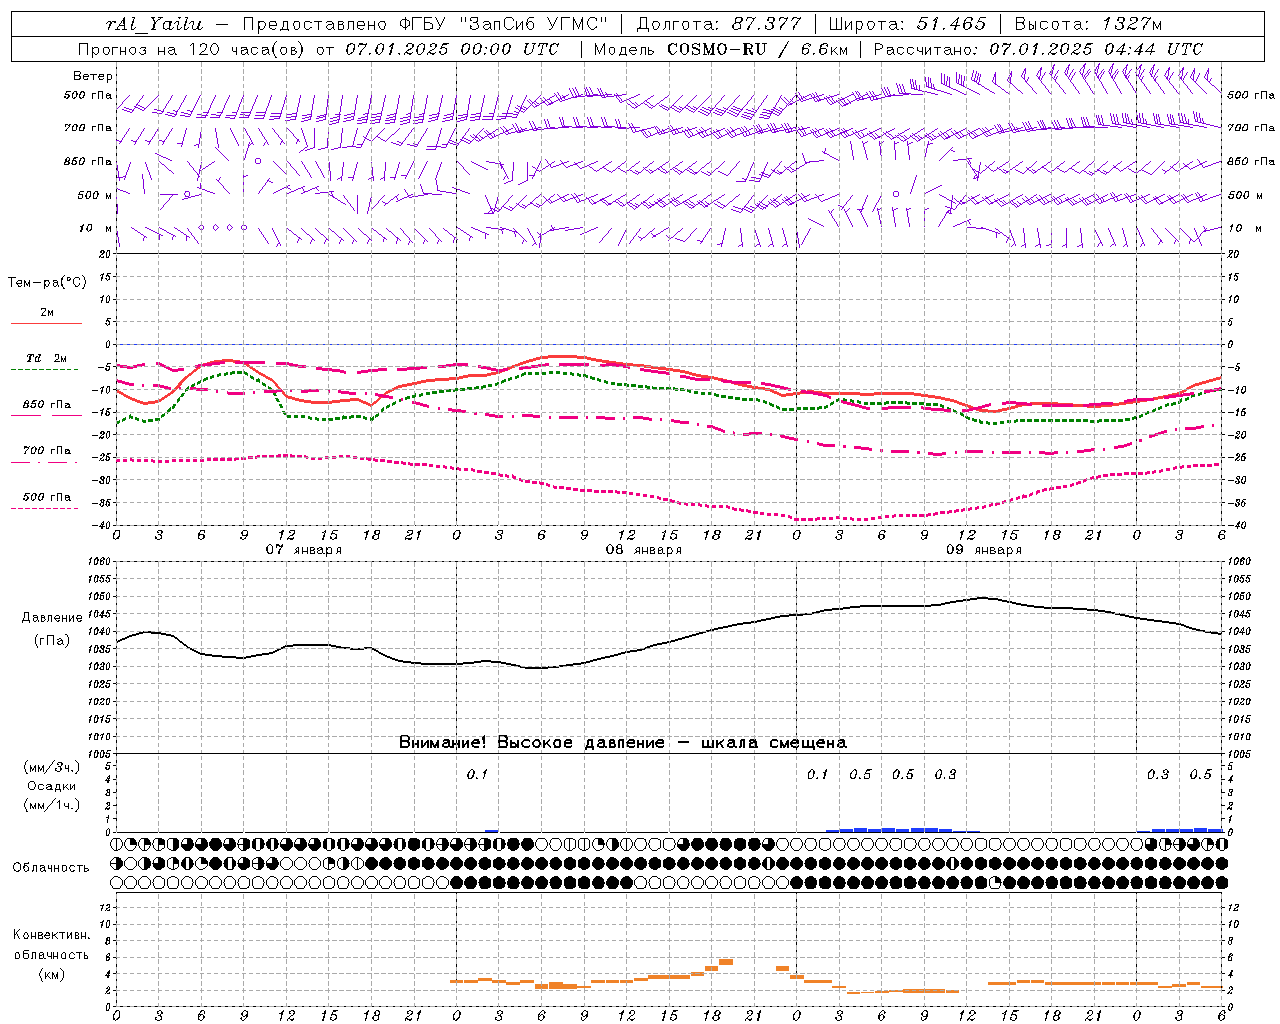Click the station name rAl_Yailu
This screenshot has width=1280, height=1024.
(x=154, y=24)
